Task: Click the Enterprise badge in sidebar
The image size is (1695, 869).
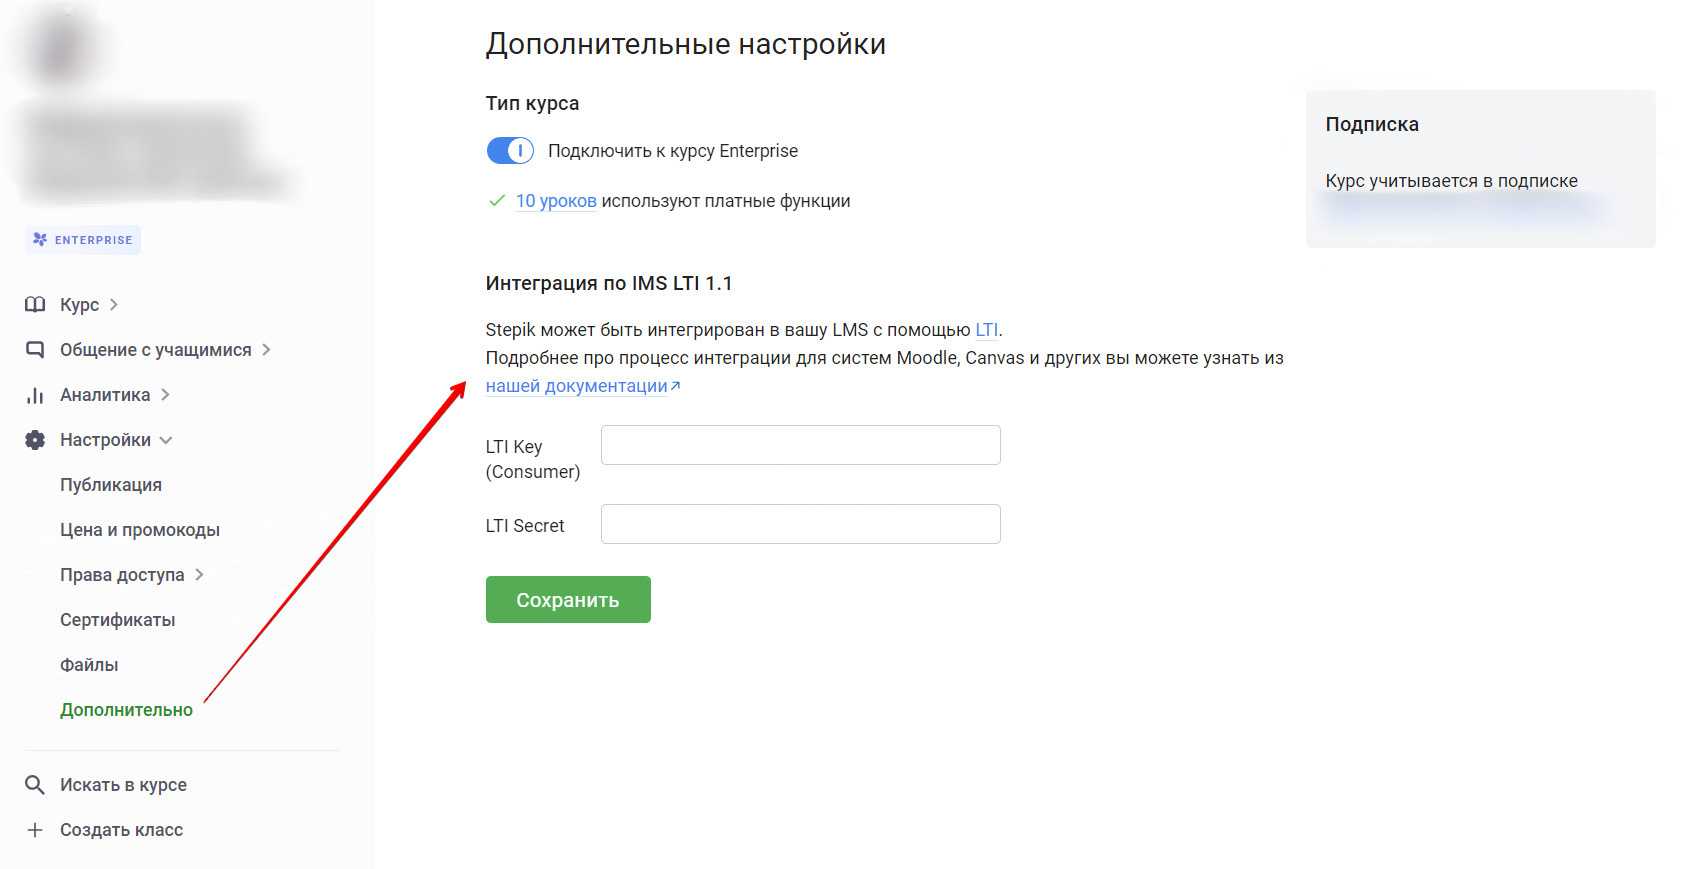Action: 83,240
